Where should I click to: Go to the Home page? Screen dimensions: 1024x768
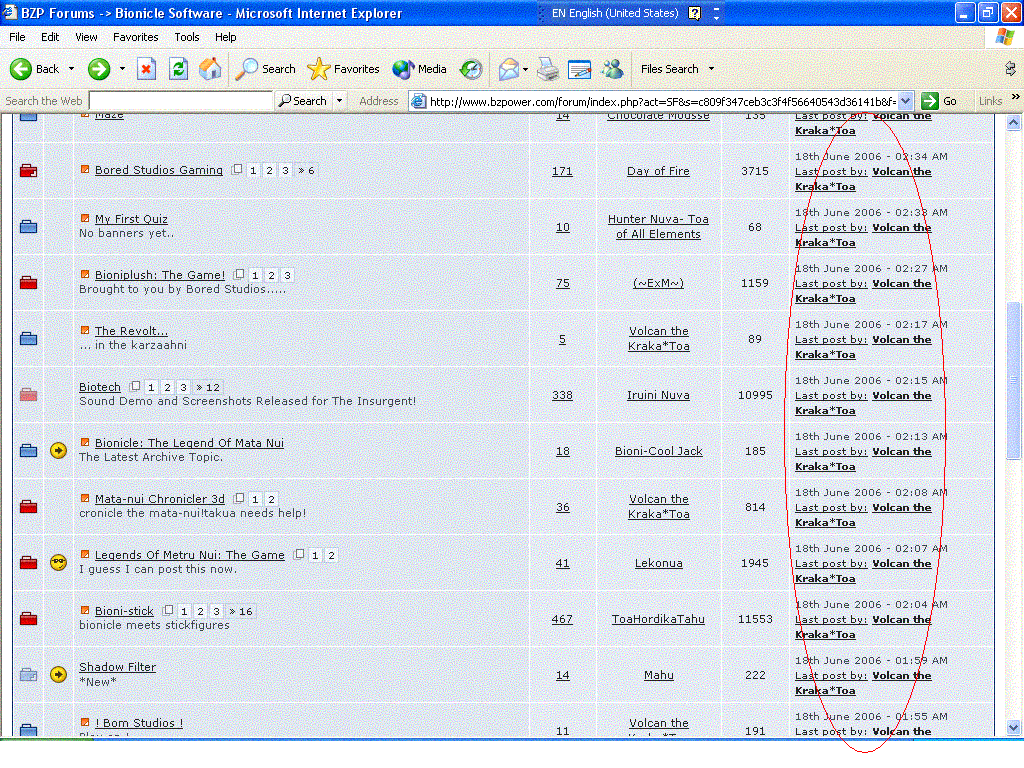point(210,69)
